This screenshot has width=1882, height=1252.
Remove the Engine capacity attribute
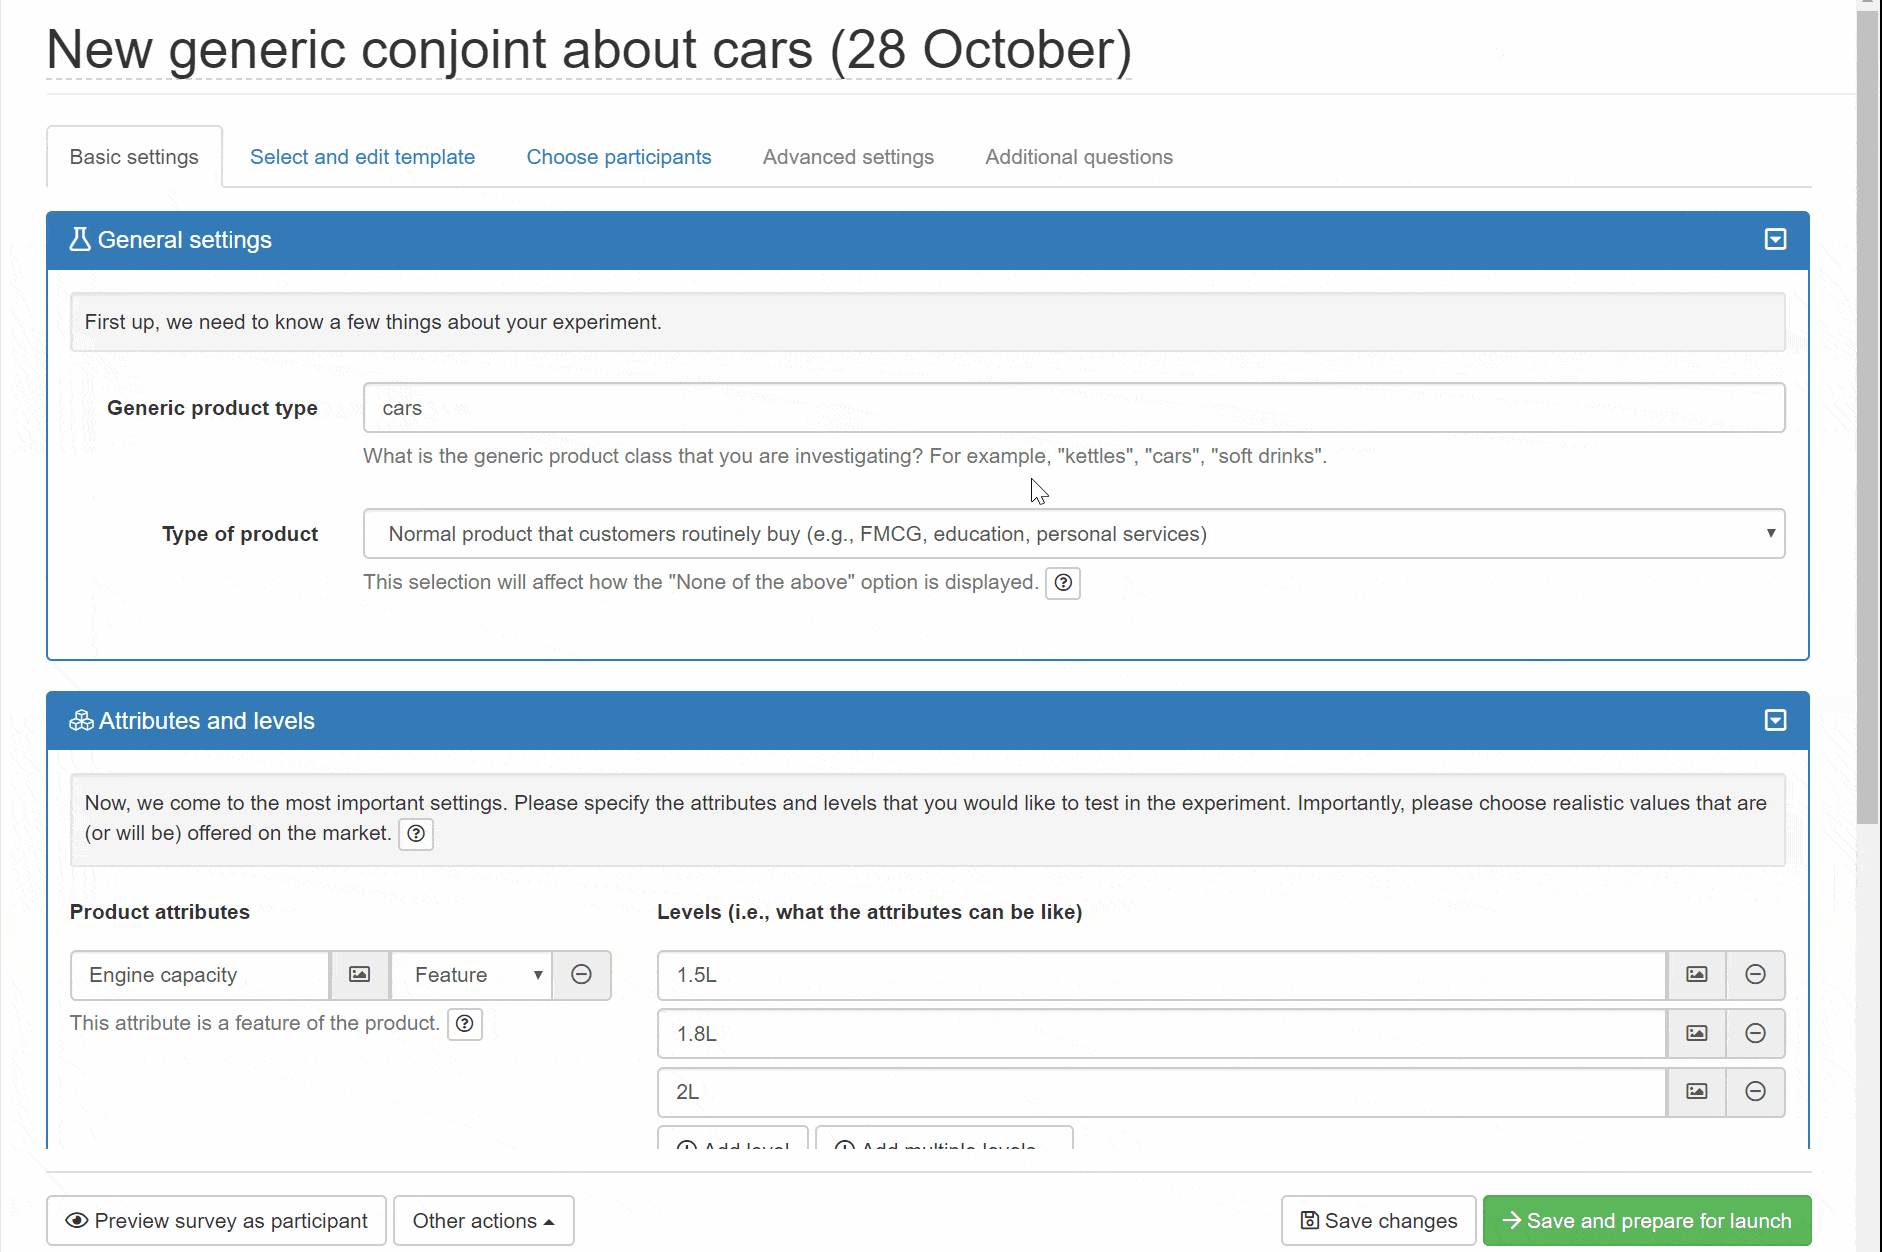point(581,975)
